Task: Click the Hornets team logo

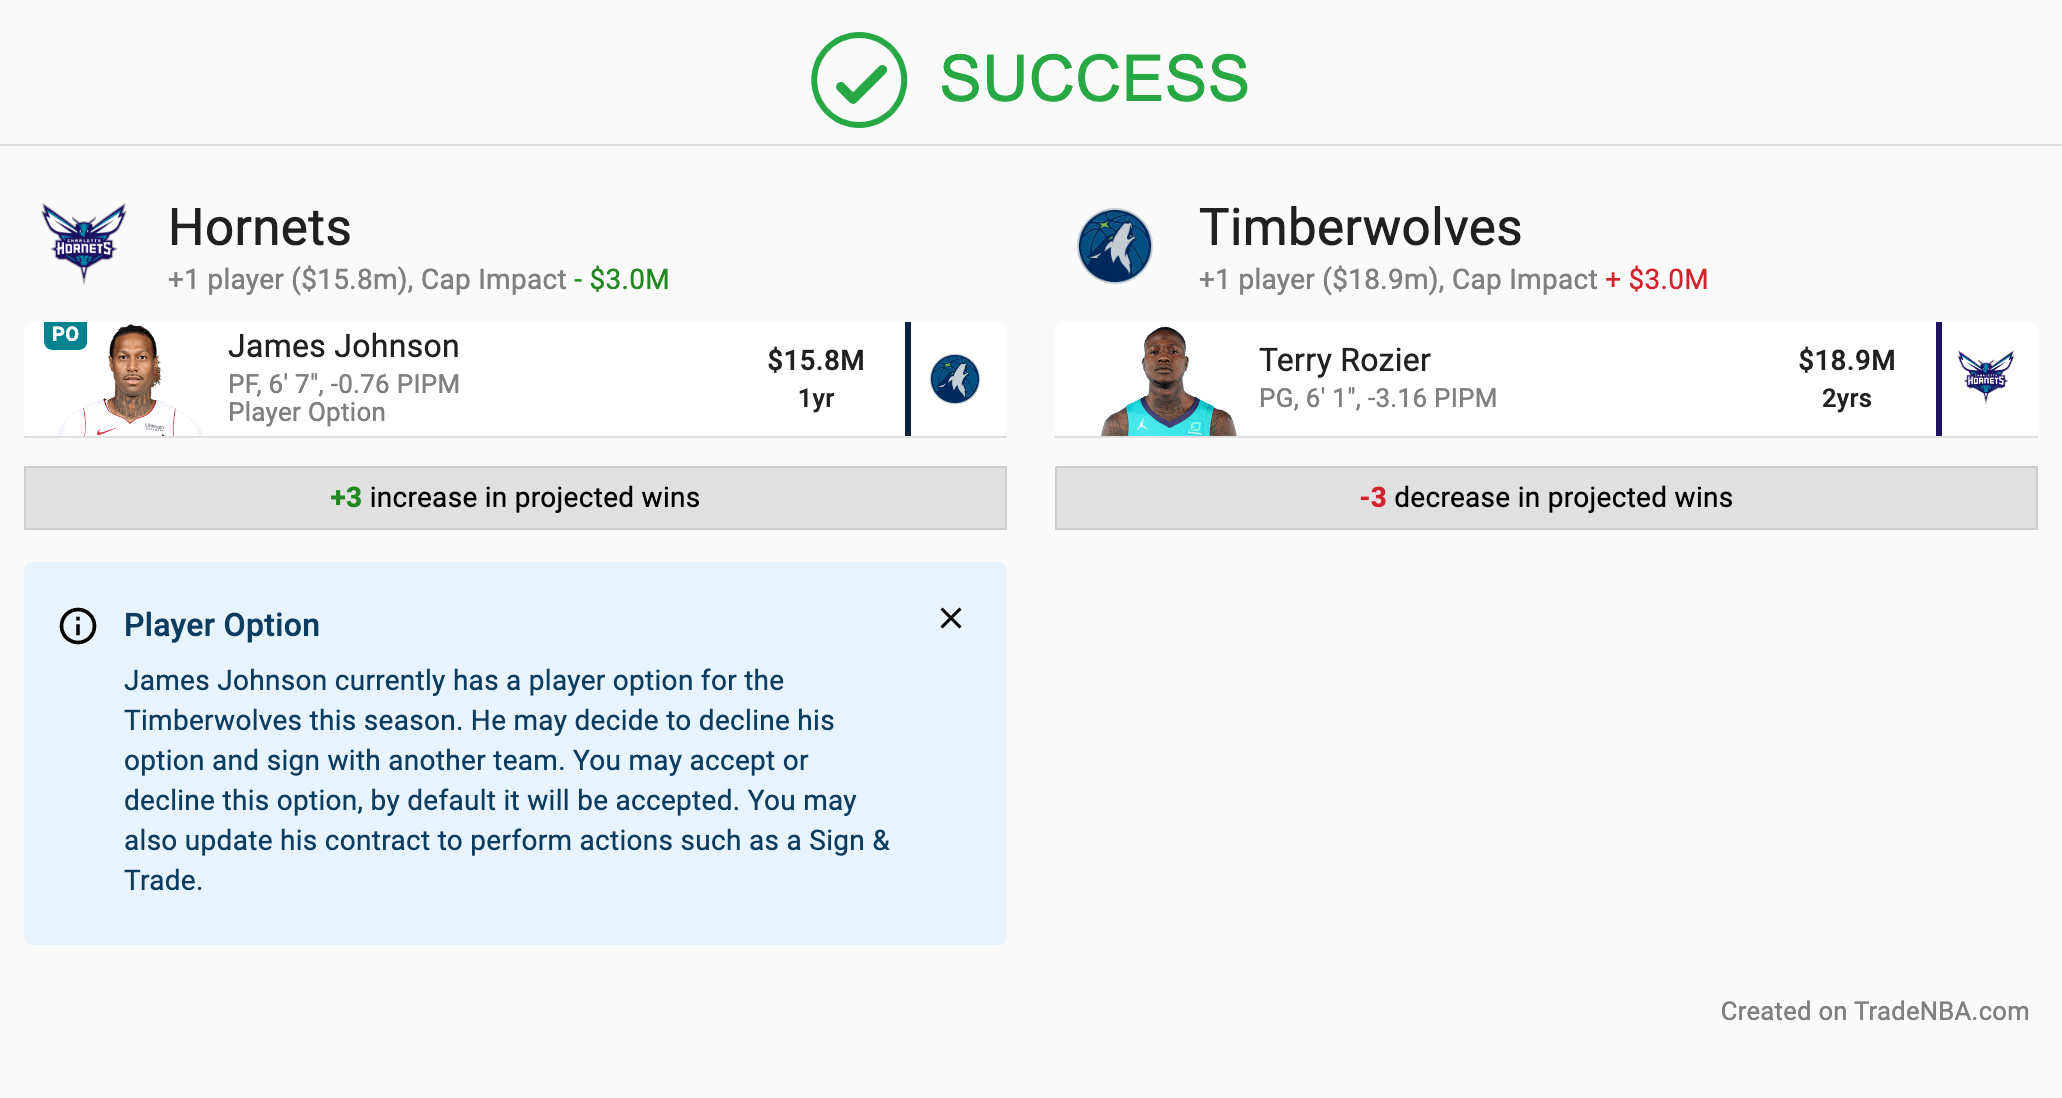Action: point(84,244)
